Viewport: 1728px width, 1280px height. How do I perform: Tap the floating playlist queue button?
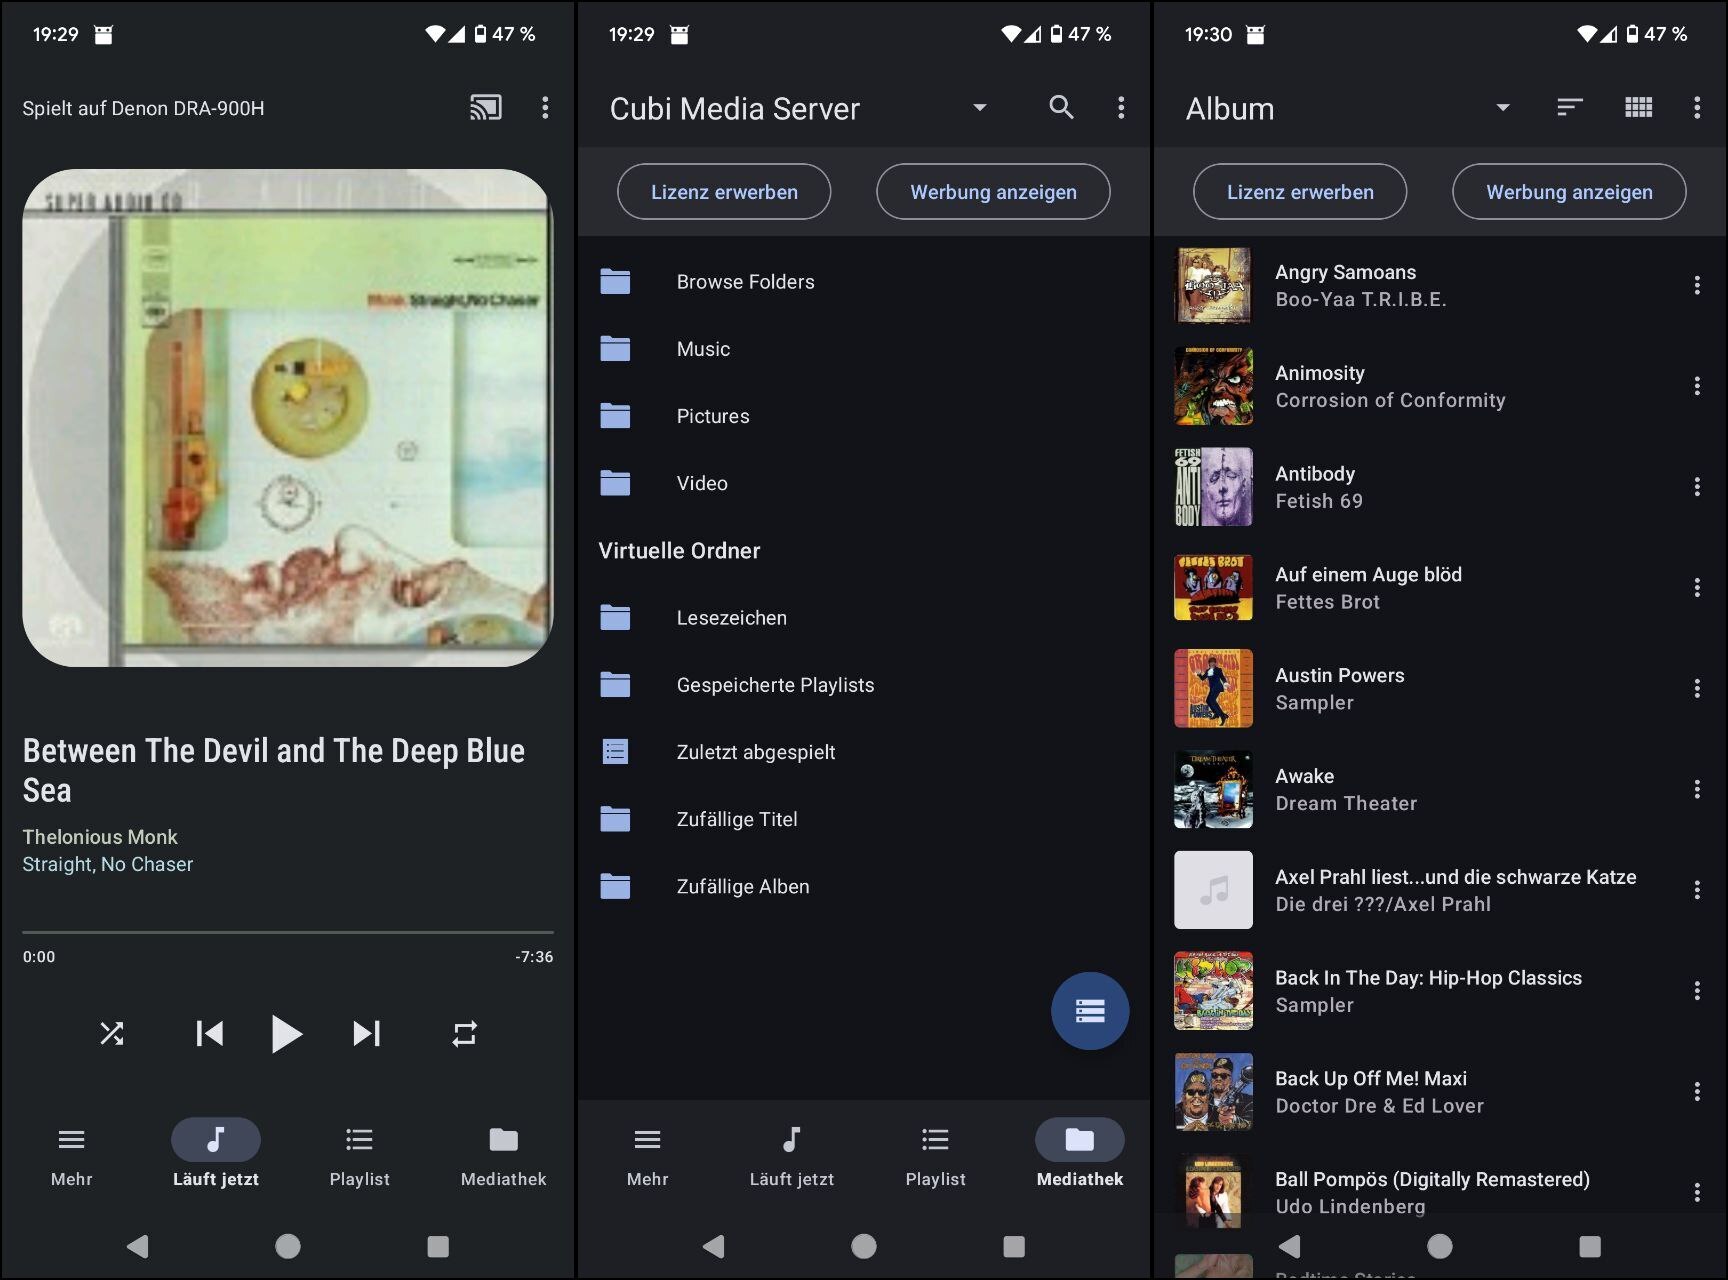[1090, 1011]
